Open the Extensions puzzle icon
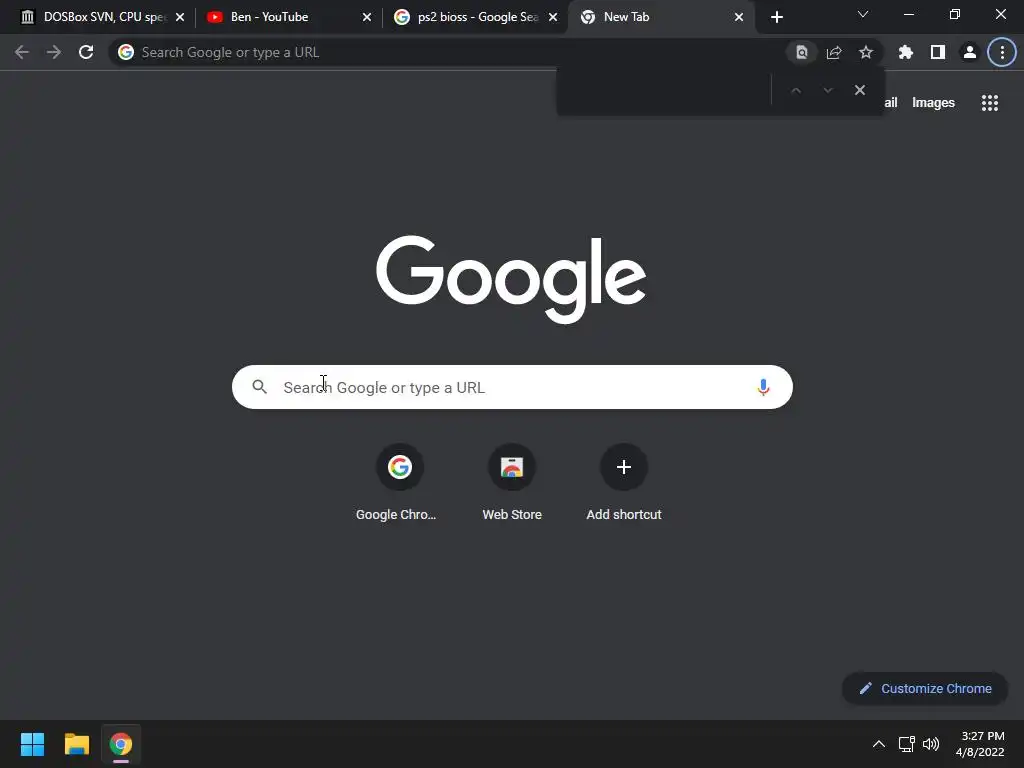Screen dimensions: 1024x768 coord(906,52)
